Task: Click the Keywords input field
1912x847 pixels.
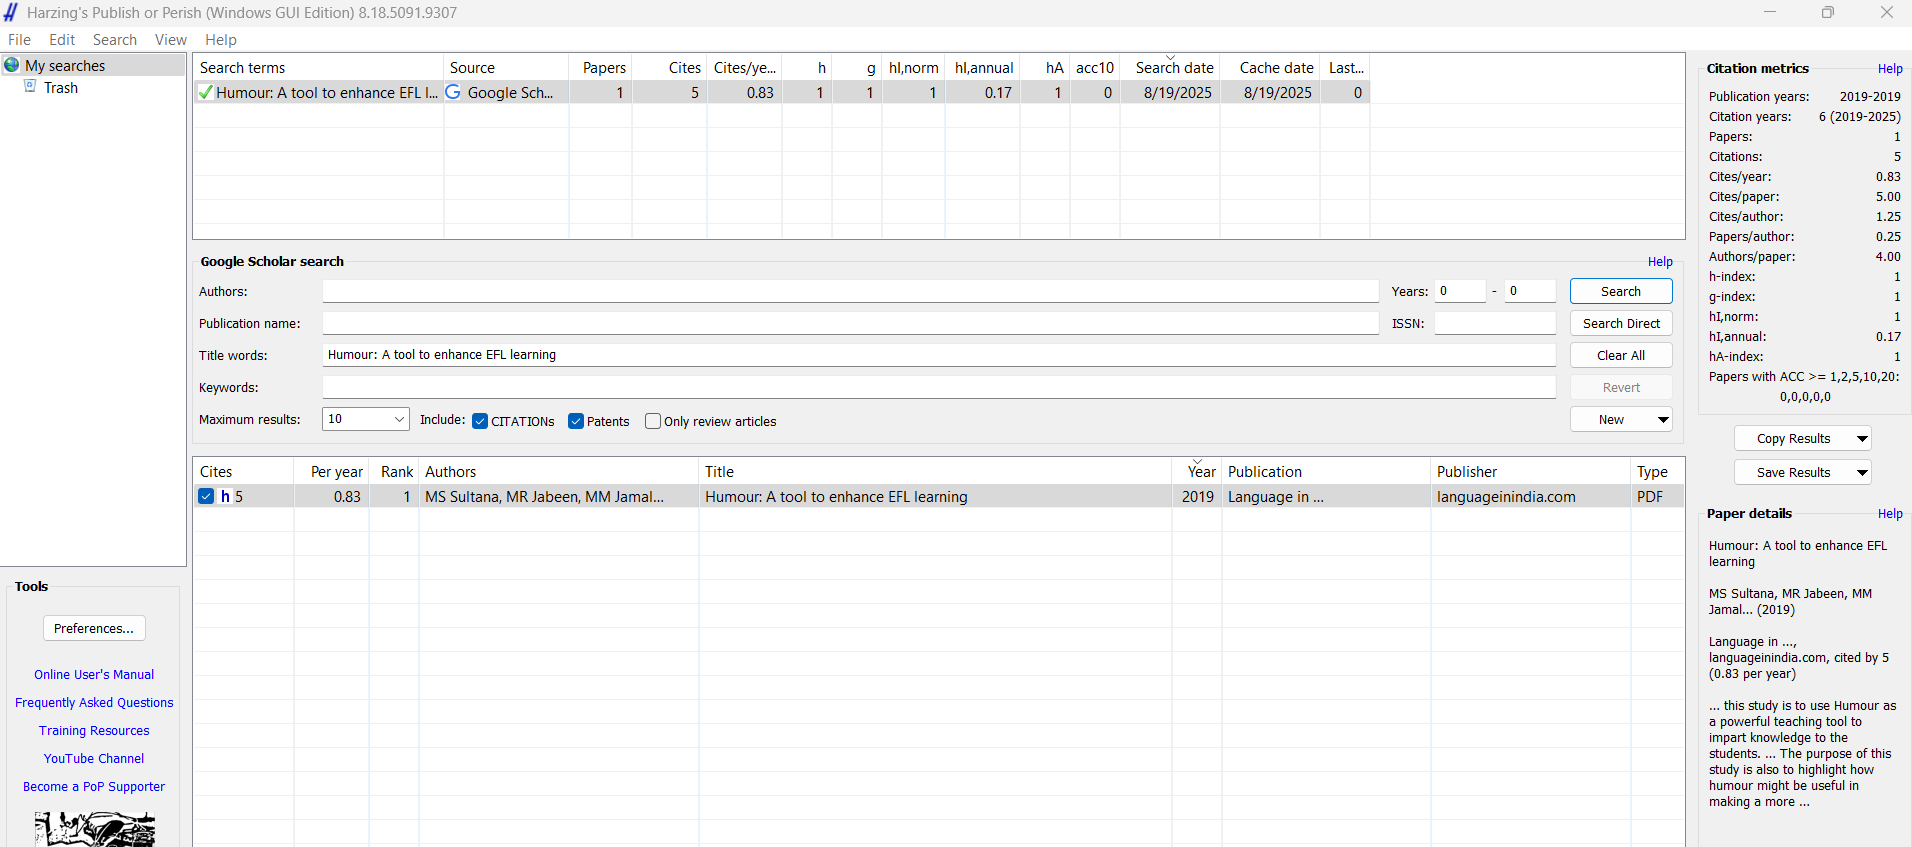Action: pos(939,387)
